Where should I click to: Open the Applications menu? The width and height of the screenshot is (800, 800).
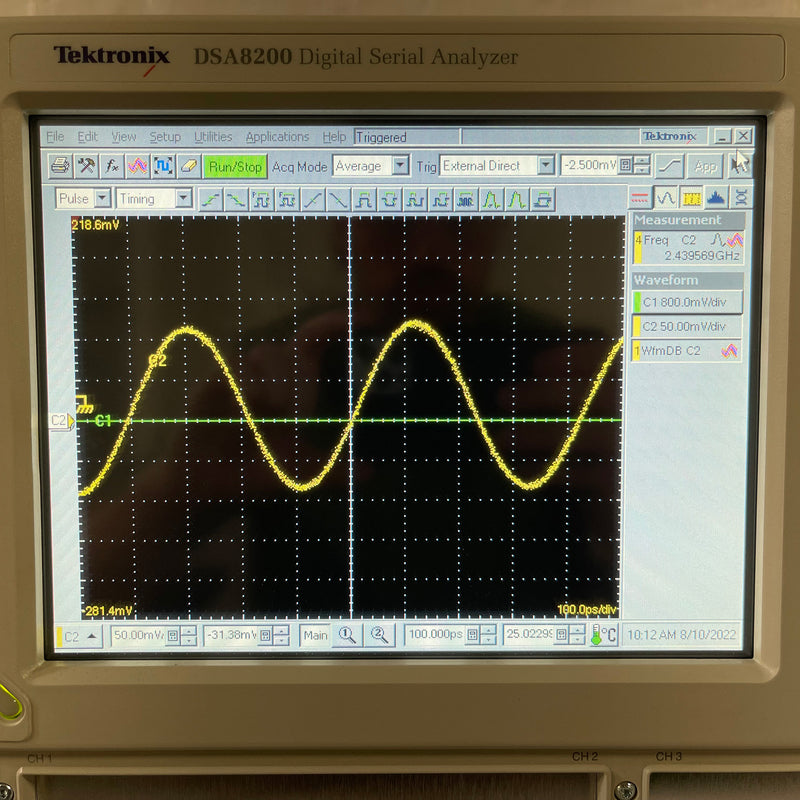point(278,136)
